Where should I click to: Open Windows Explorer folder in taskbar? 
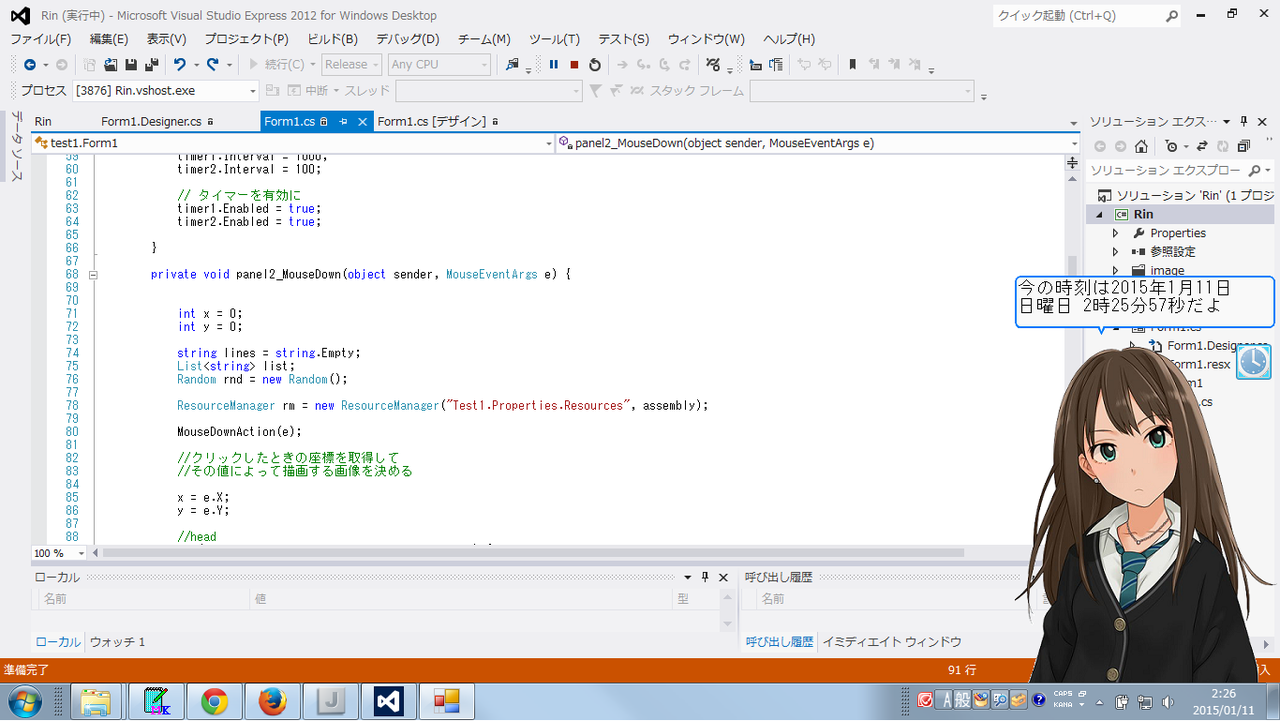tap(96, 702)
